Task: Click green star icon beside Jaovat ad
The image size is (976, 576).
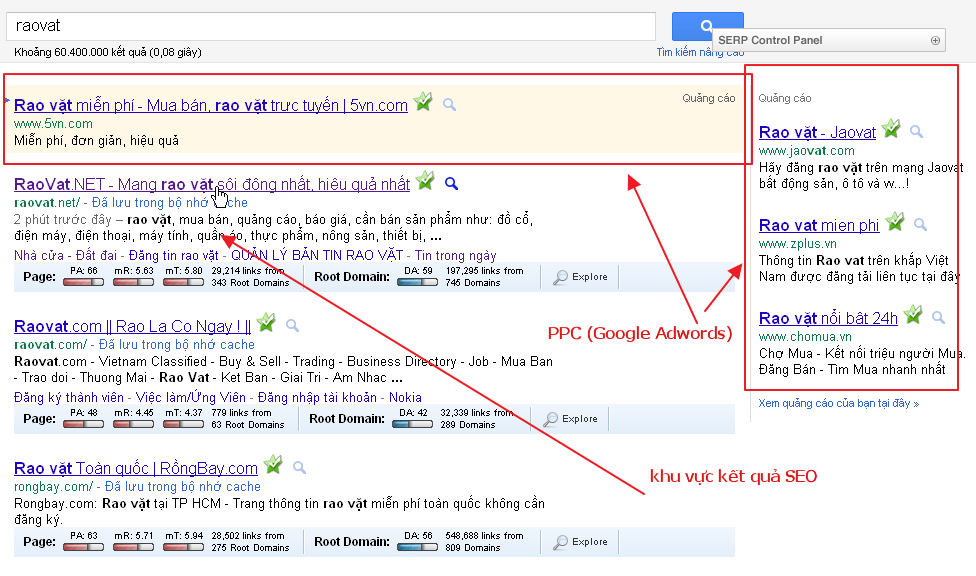Action: point(891,128)
